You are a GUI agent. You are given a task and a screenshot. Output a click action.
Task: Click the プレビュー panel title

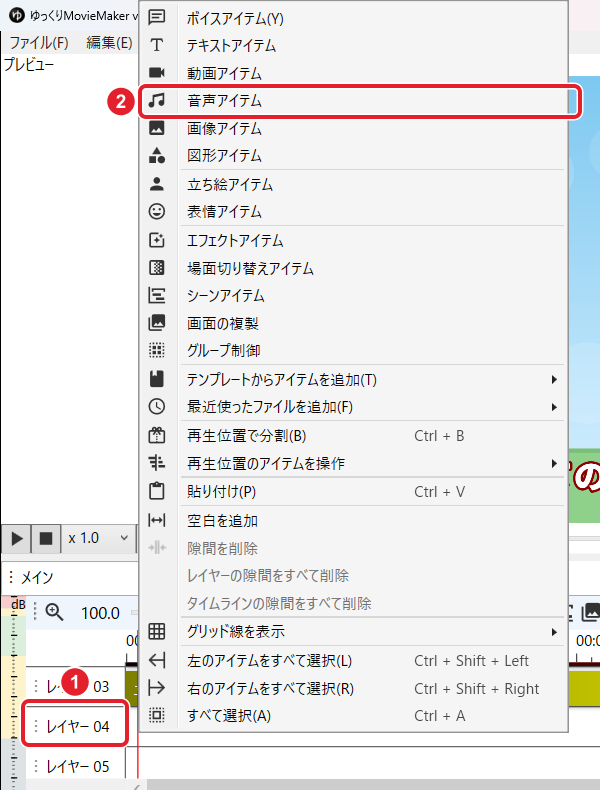(x=29, y=64)
